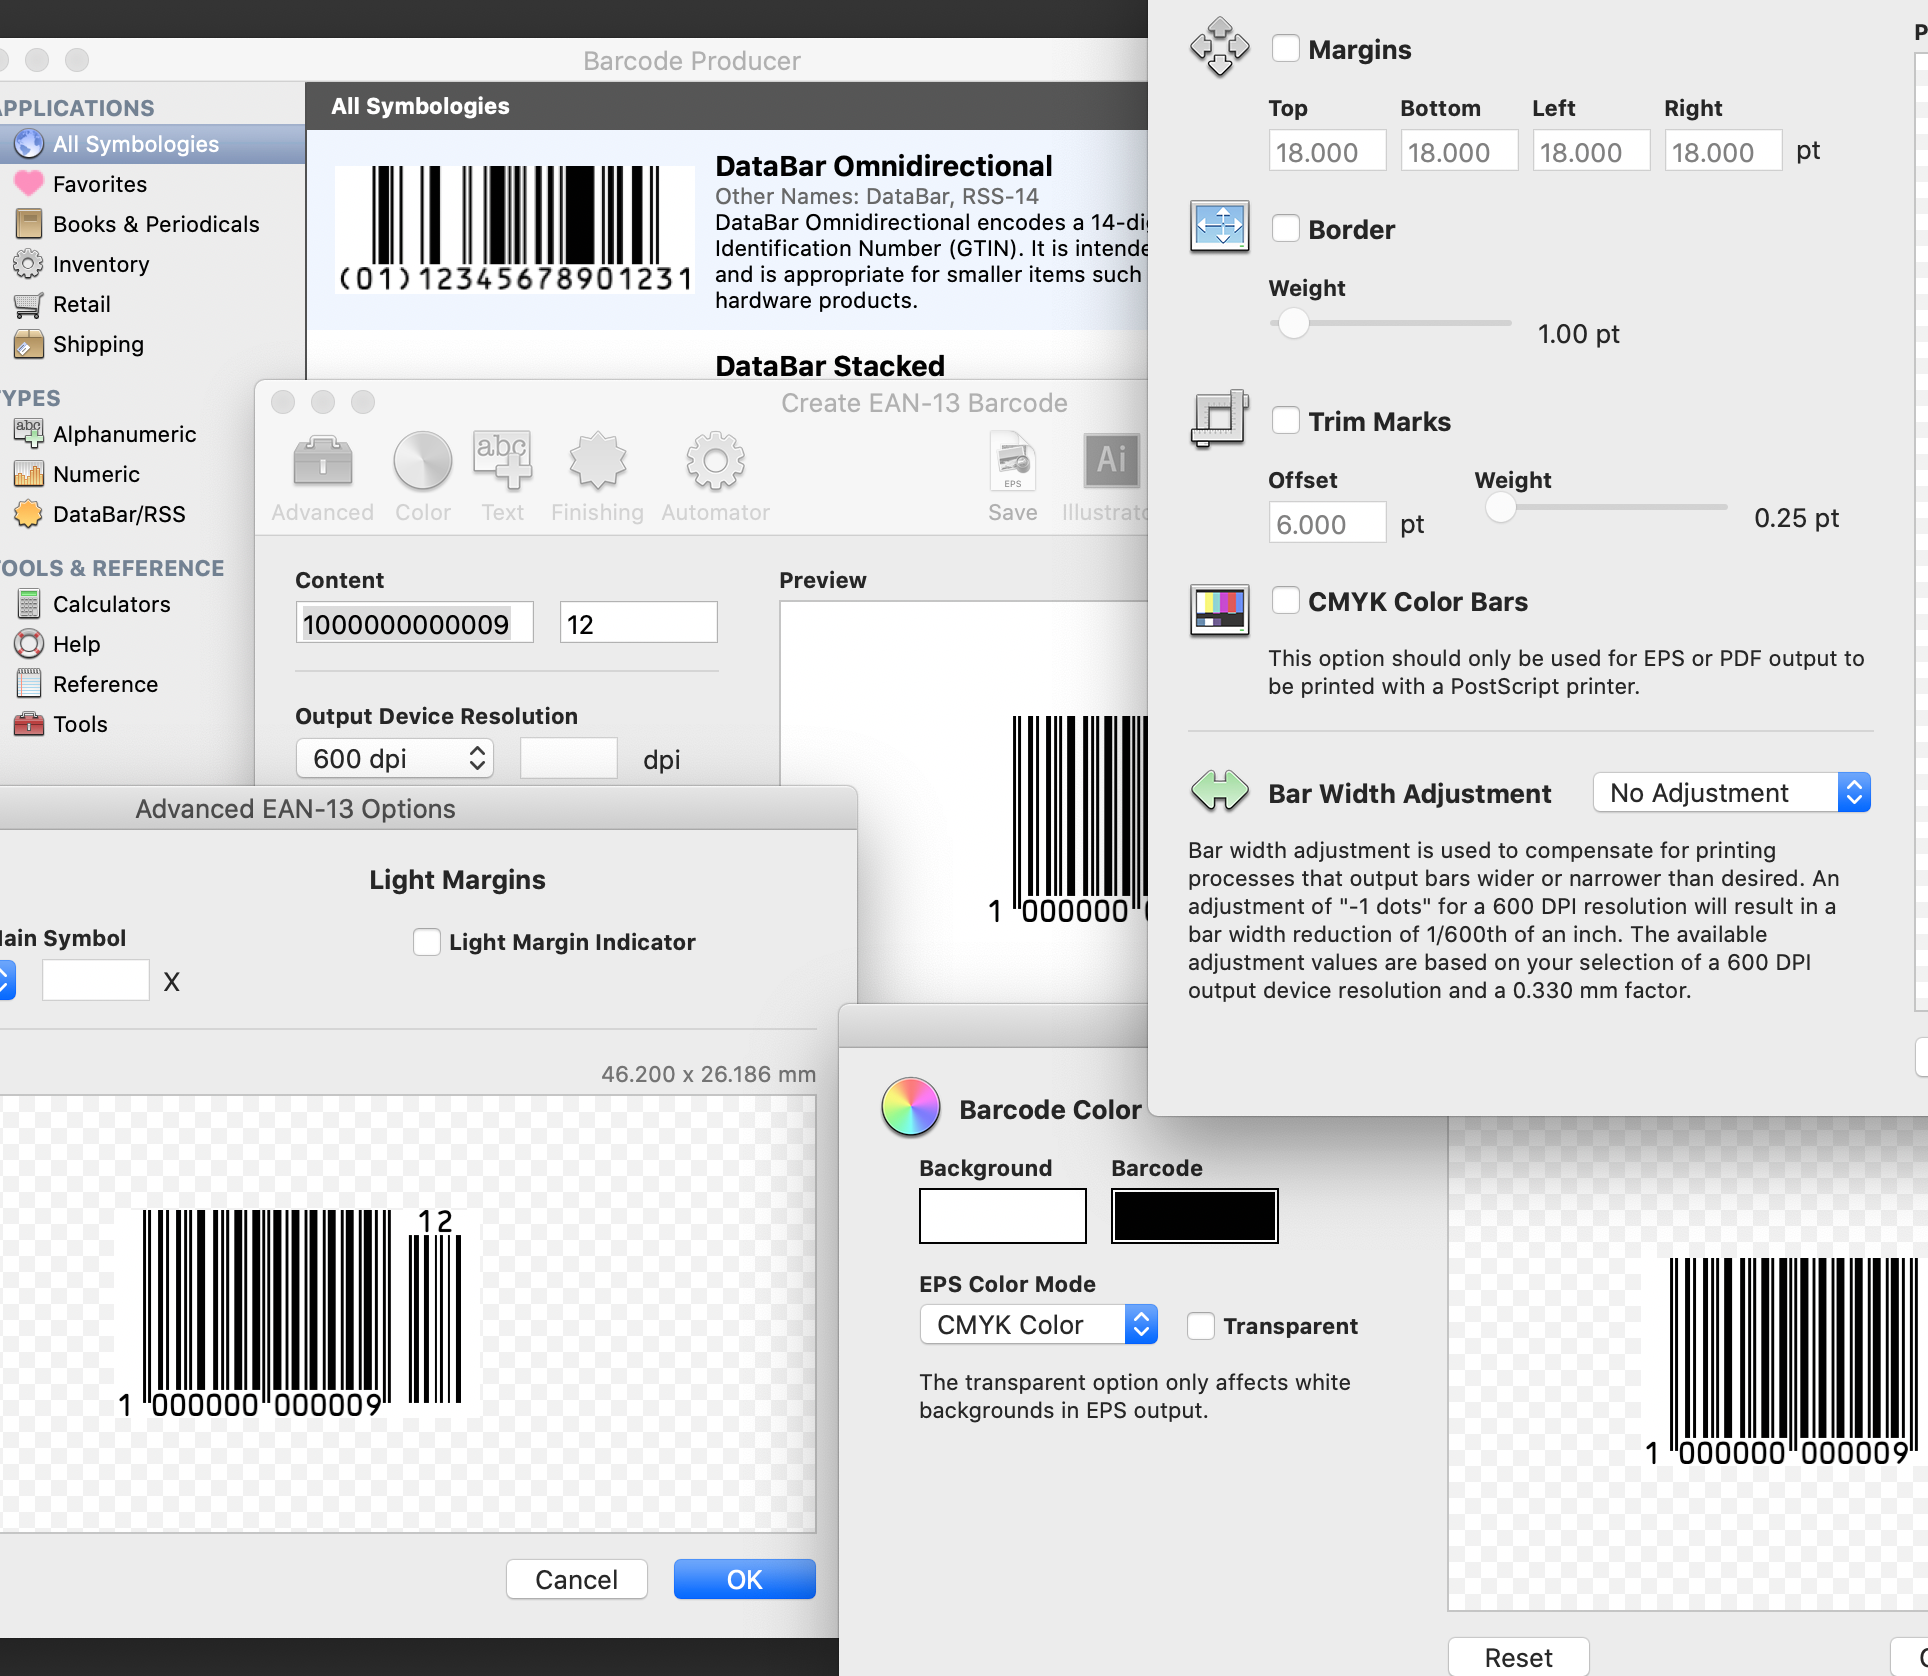Viewport: 1928px width, 1676px height.
Task: Open the EPS Color Mode dropdown
Action: (1039, 1325)
